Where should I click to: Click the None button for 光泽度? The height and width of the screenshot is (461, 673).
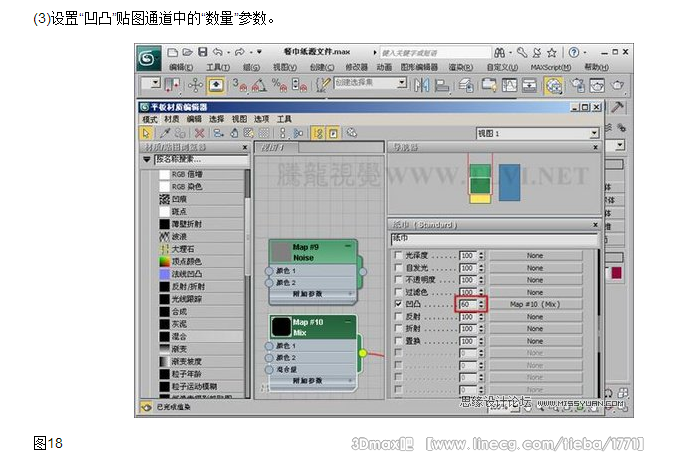tap(535, 255)
